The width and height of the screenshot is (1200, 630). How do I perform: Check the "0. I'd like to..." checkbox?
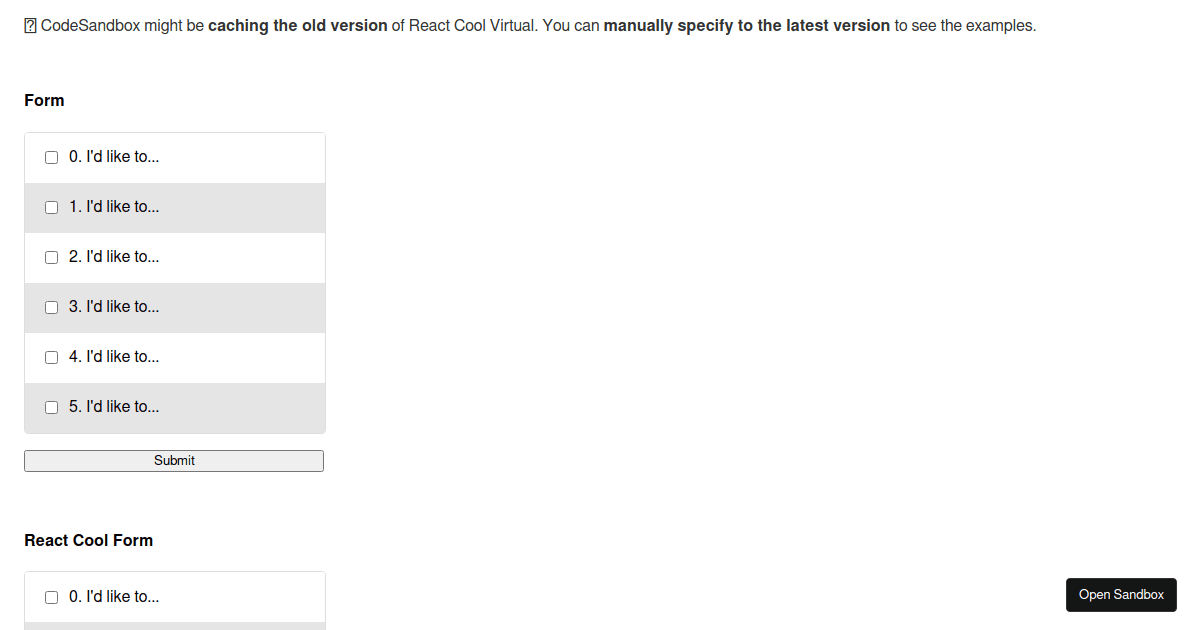(x=51, y=157)
